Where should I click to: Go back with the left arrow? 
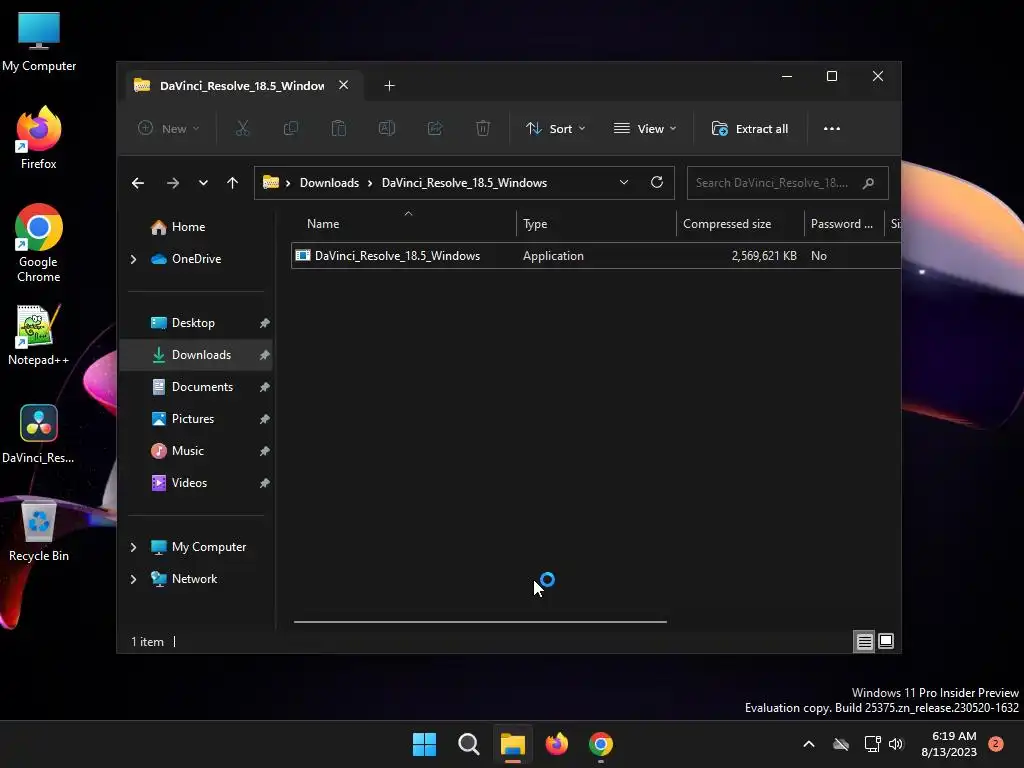138,183
